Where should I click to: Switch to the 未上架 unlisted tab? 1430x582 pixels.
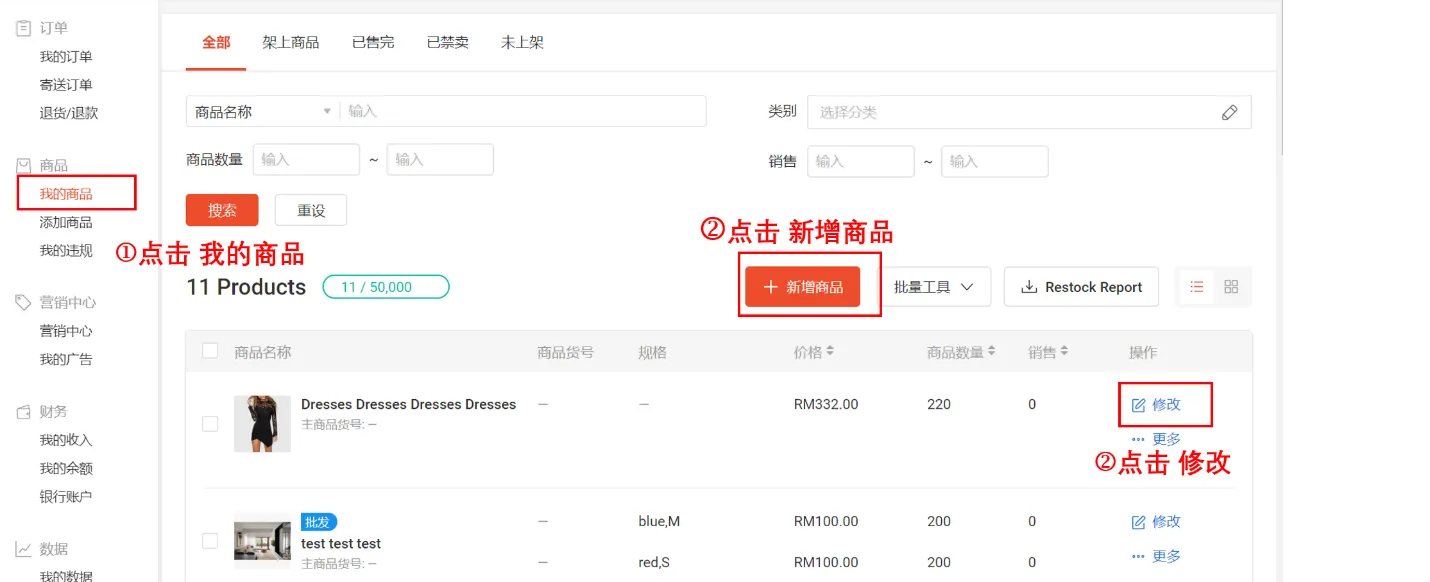[521, 42]
